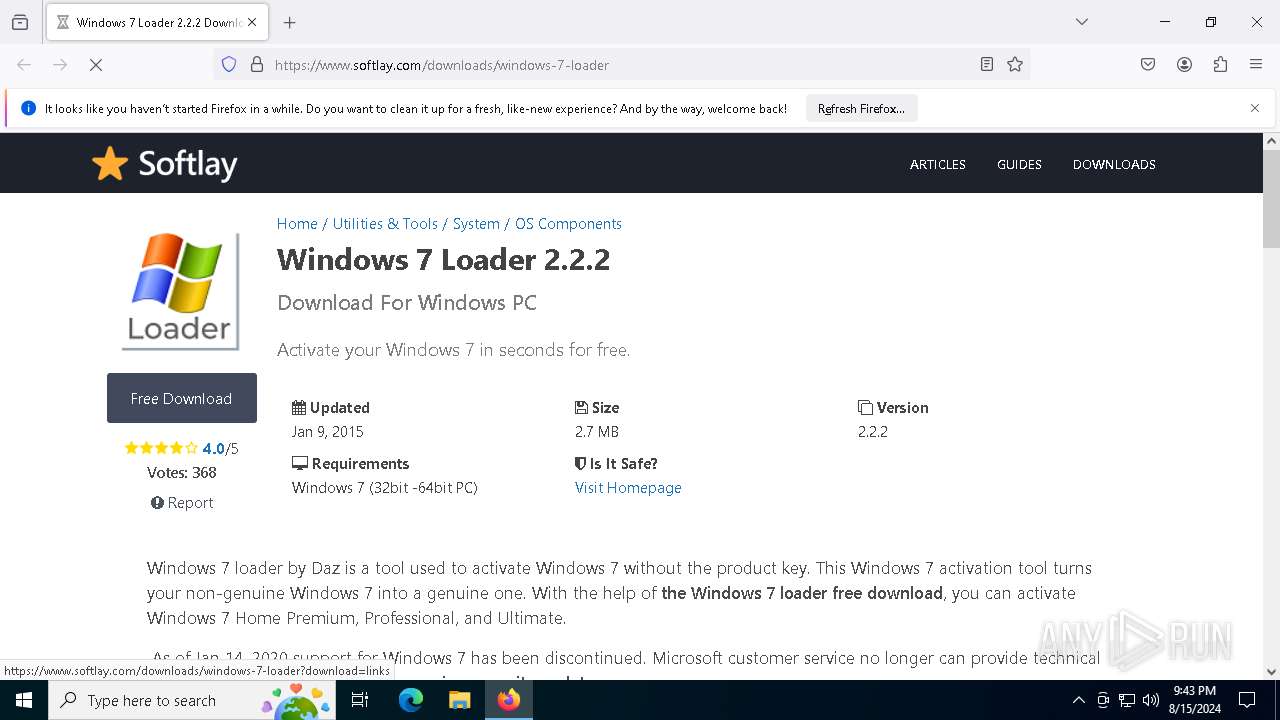This screenshot has height=720, width=1280.
Task: Follow the System breadcrumb link
Action: pos(476,224)
